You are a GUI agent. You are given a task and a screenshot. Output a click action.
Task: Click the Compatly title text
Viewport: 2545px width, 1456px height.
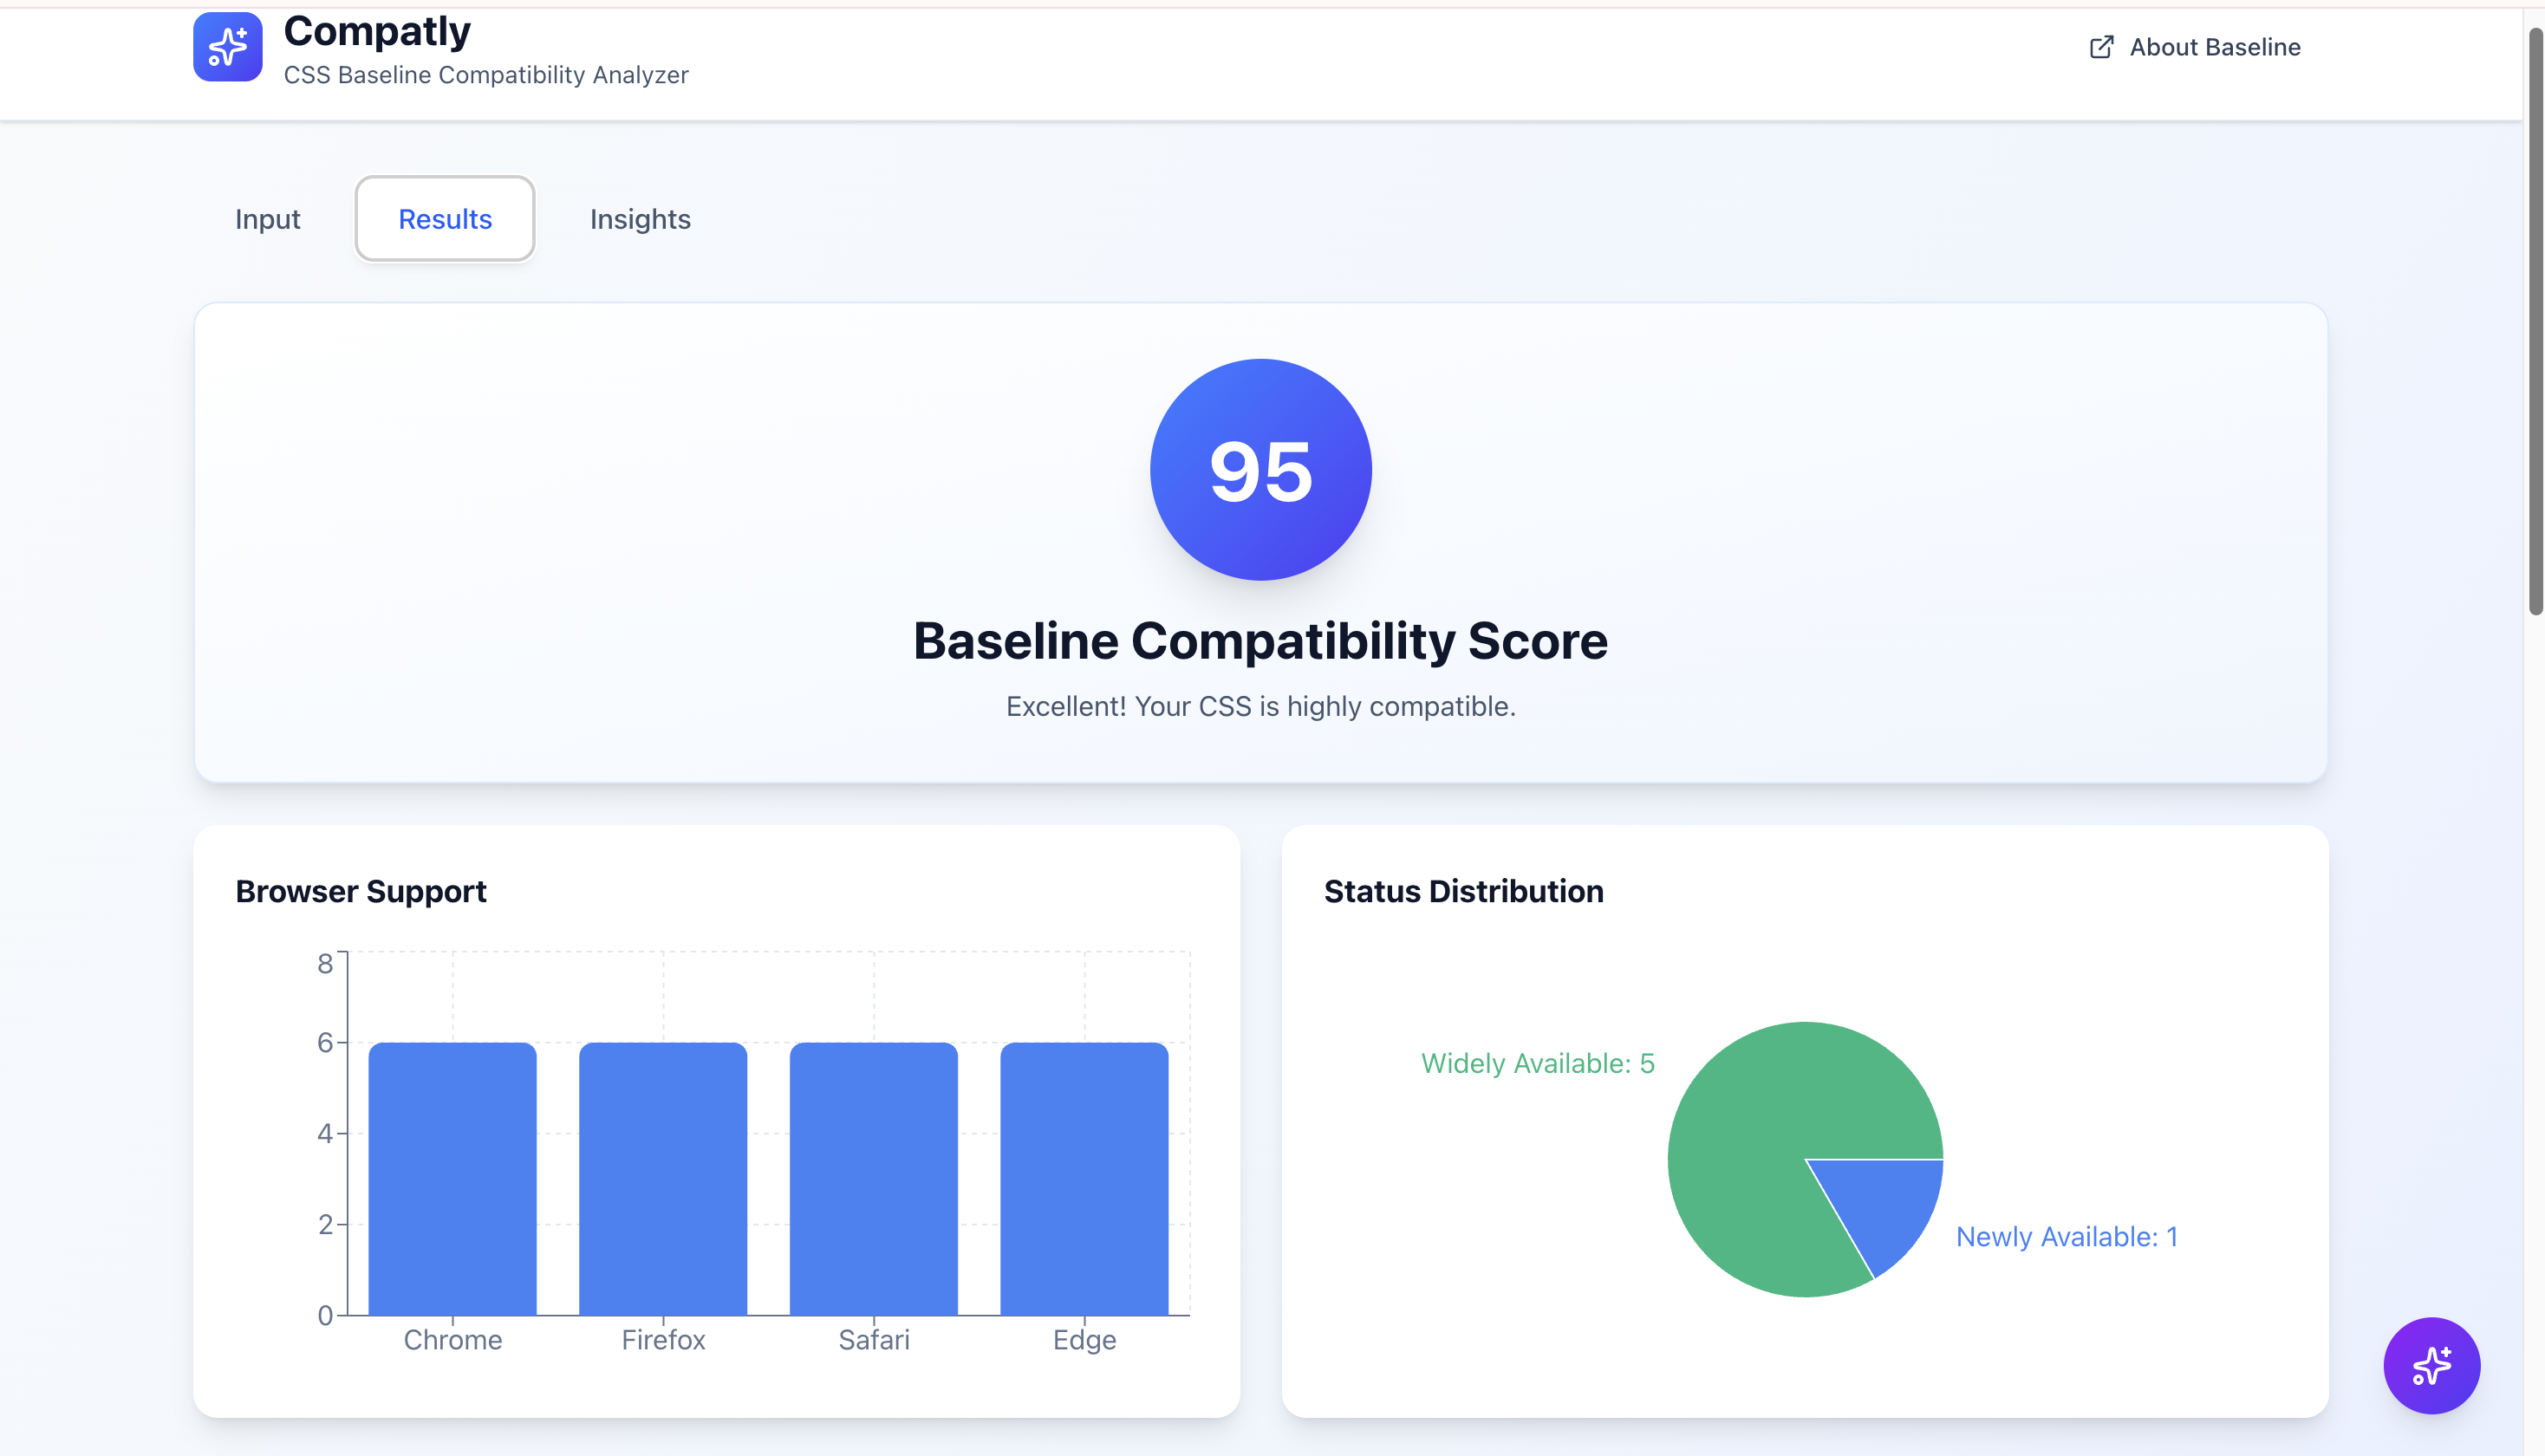coord(377,31)
